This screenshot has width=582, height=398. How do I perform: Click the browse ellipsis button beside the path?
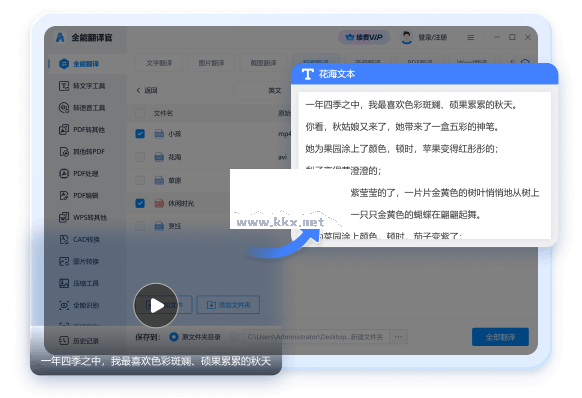398,337
